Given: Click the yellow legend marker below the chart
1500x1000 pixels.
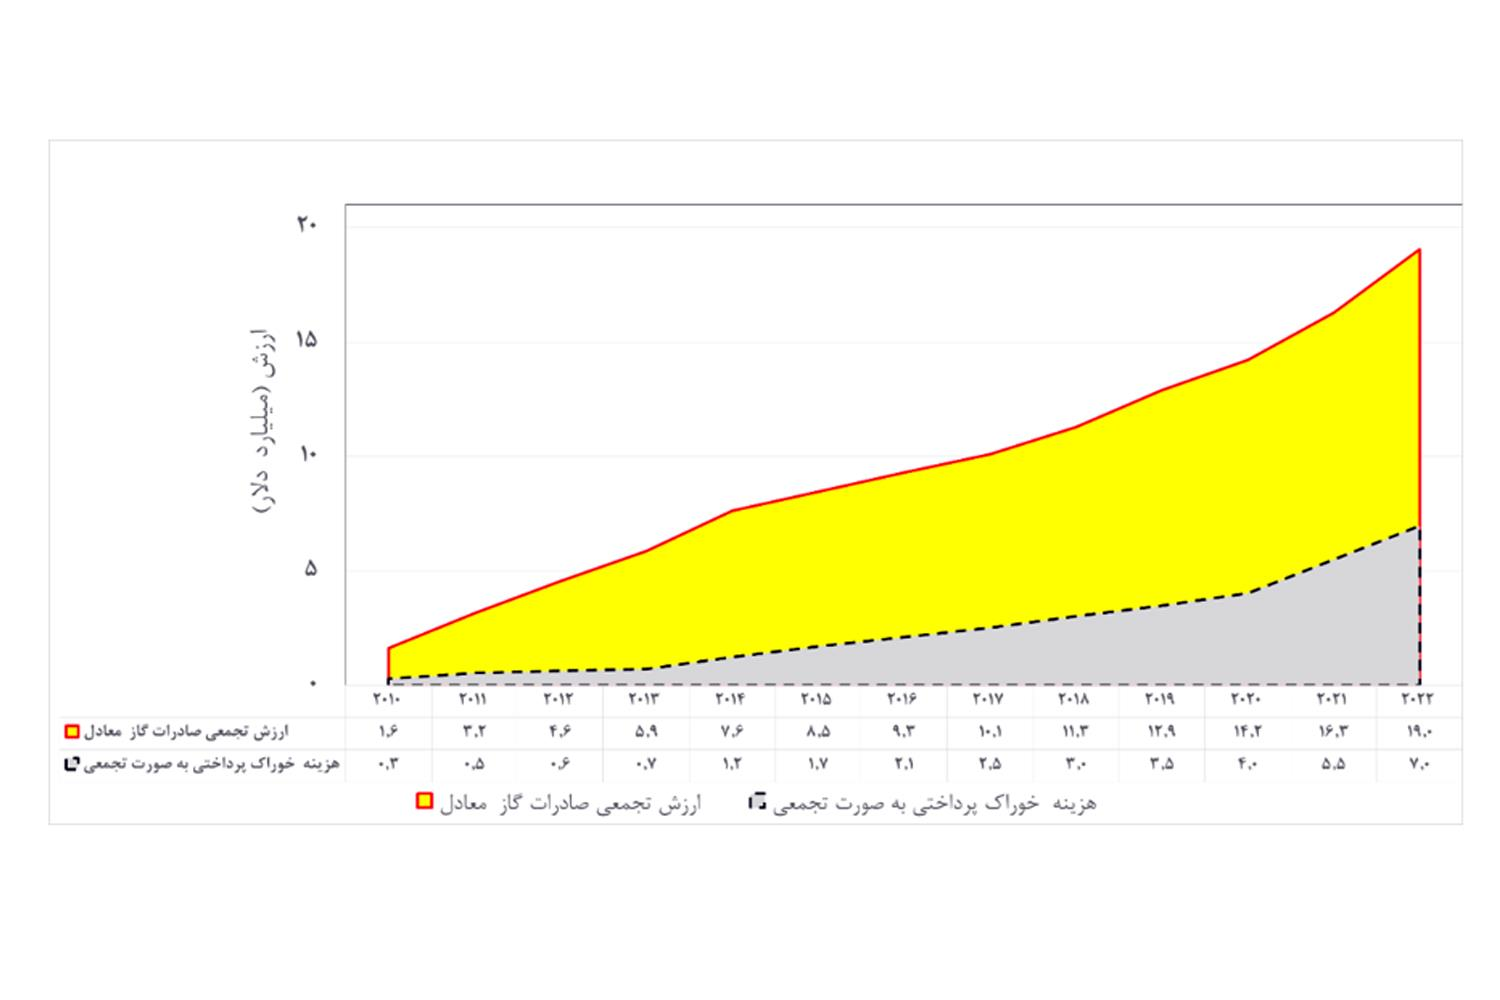Looking at the screenshot, I should click(x=425, y=801).
